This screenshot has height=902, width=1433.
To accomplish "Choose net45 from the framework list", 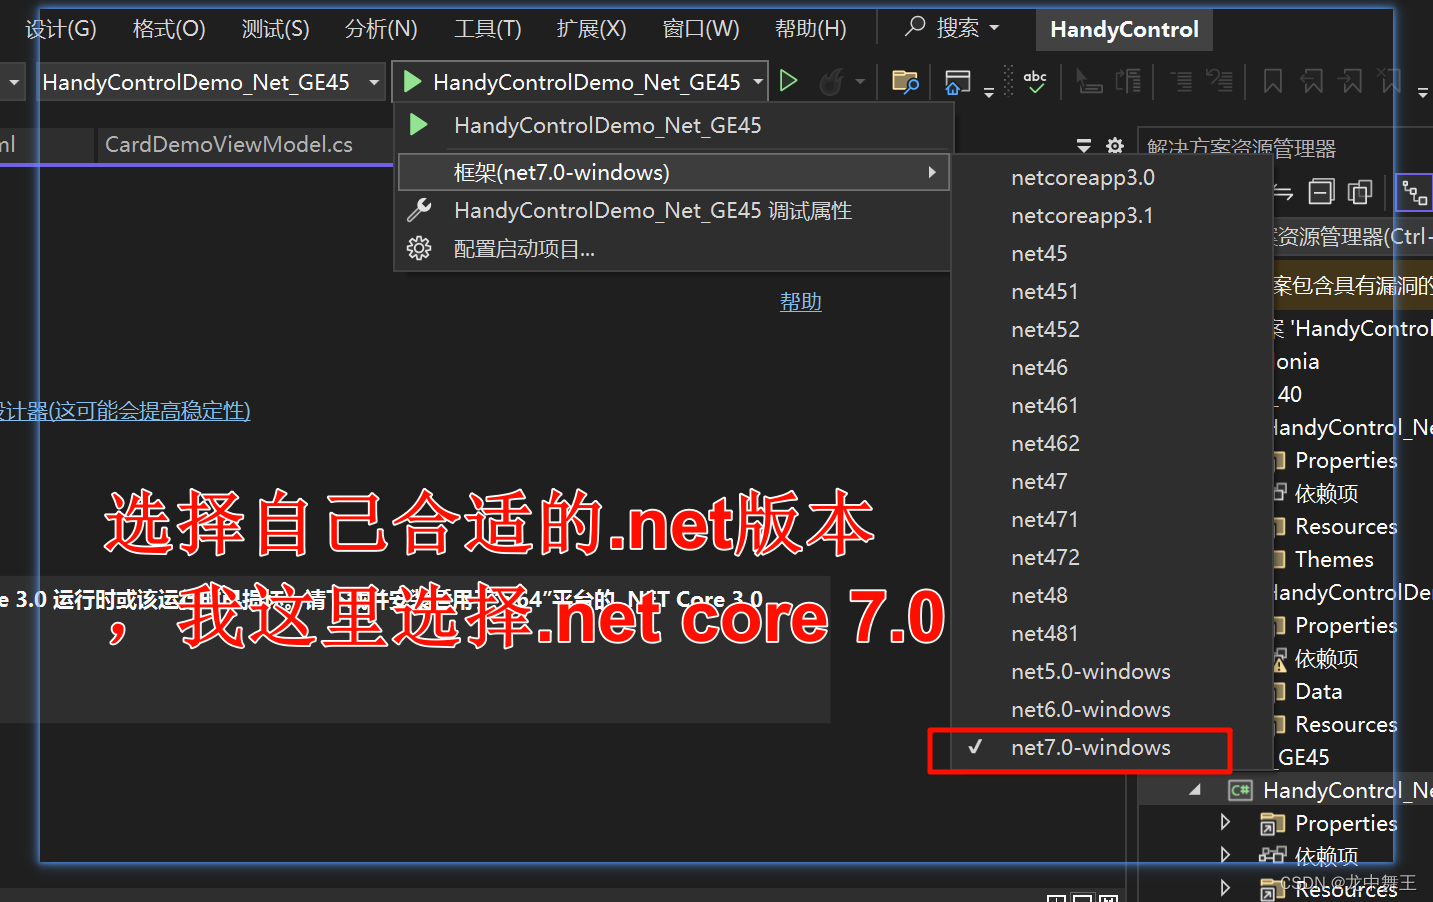I will click(x=1039, y=253).
